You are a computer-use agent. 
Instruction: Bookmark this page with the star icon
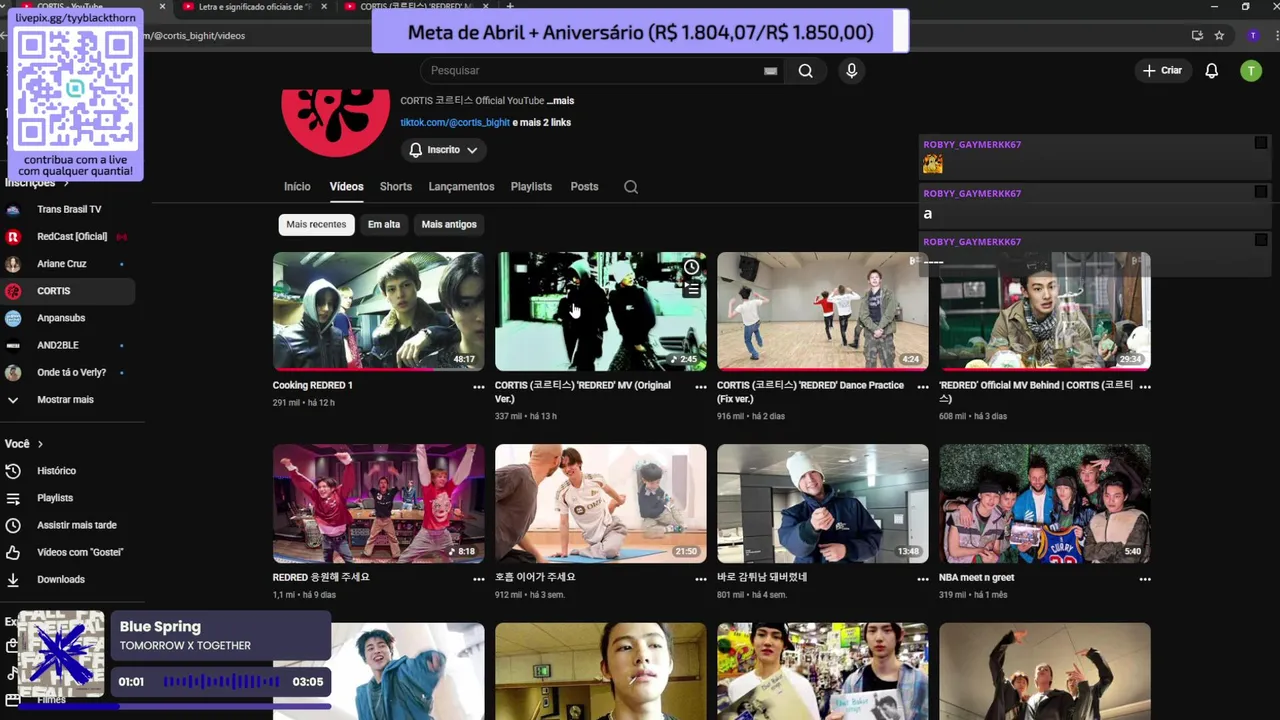(x=1219, y=36)
